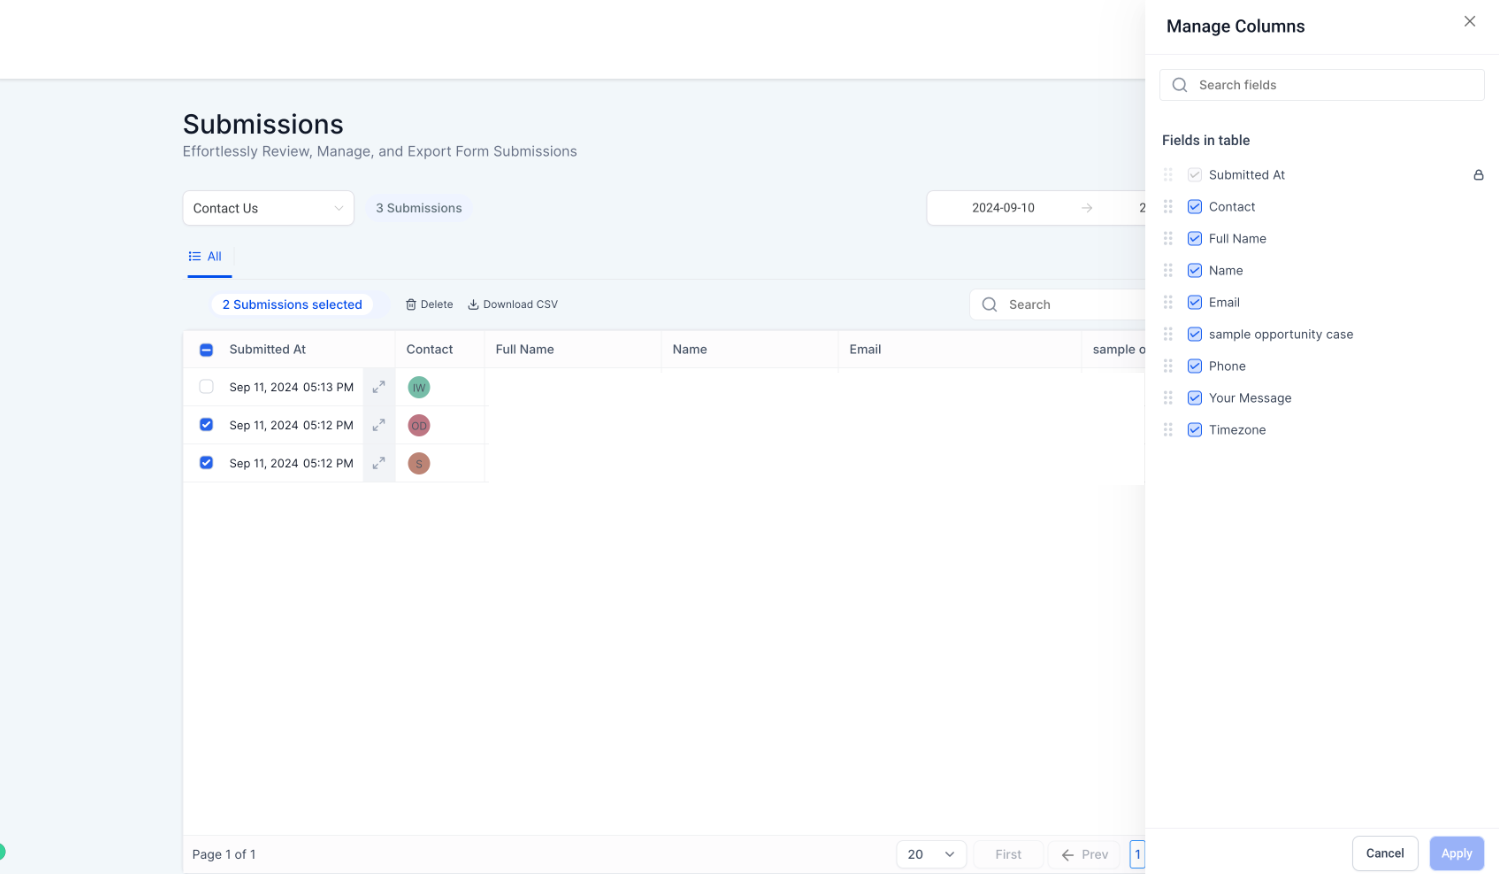The height and width of the screenshot is (874, 1499).
Task: Expand the last submission row with S avatar
Action: pyautogui.click(x=379, y=463)
